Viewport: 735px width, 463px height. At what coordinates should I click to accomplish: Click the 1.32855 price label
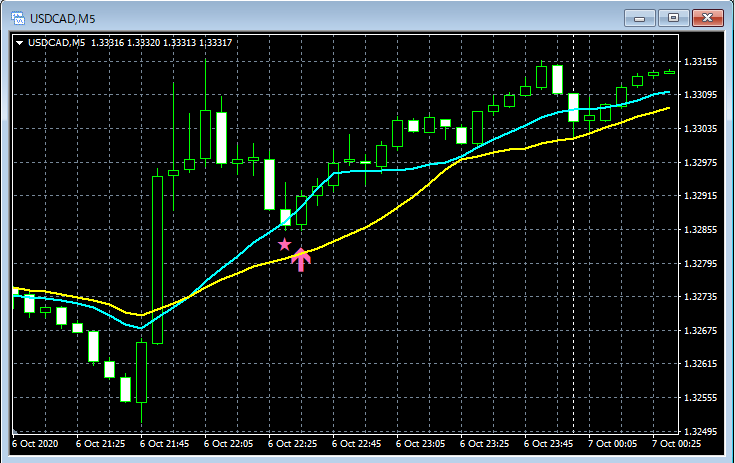700,229
